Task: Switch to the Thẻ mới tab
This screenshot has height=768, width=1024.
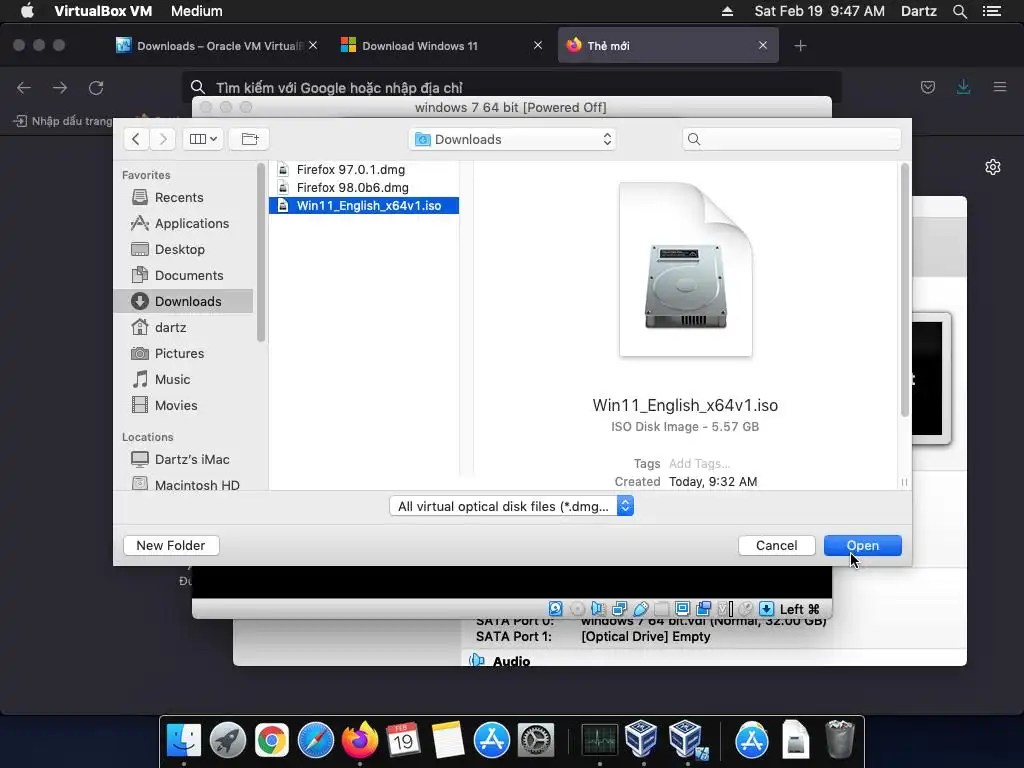Action: click(x=667, y=46)
